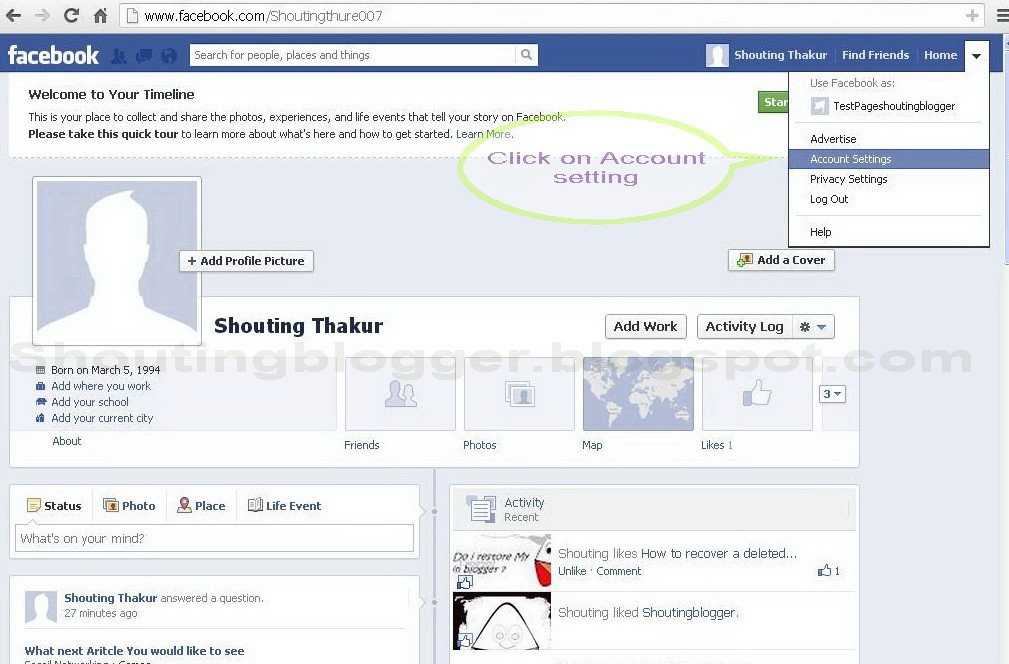Click Unlike on the recovered post

(x=572, y=571)
